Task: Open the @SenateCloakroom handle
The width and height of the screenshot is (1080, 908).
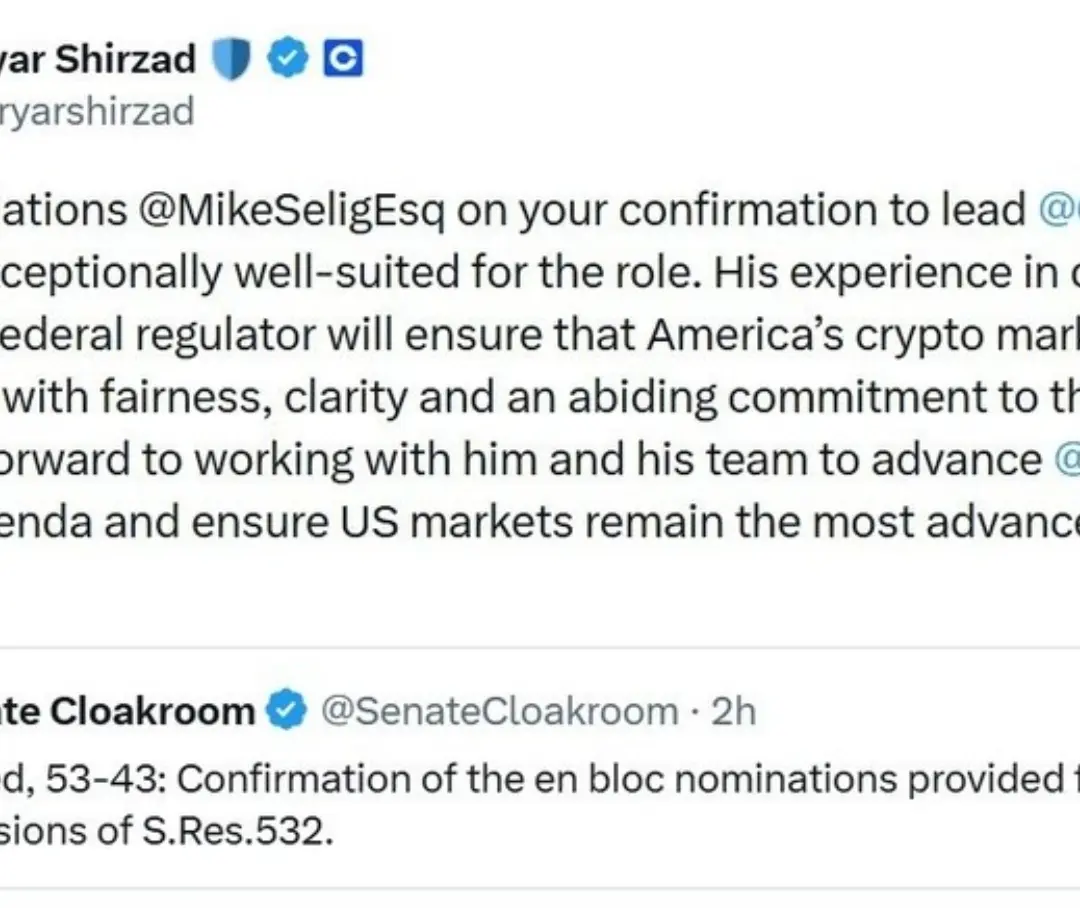Action: click(x=498, y=712)
